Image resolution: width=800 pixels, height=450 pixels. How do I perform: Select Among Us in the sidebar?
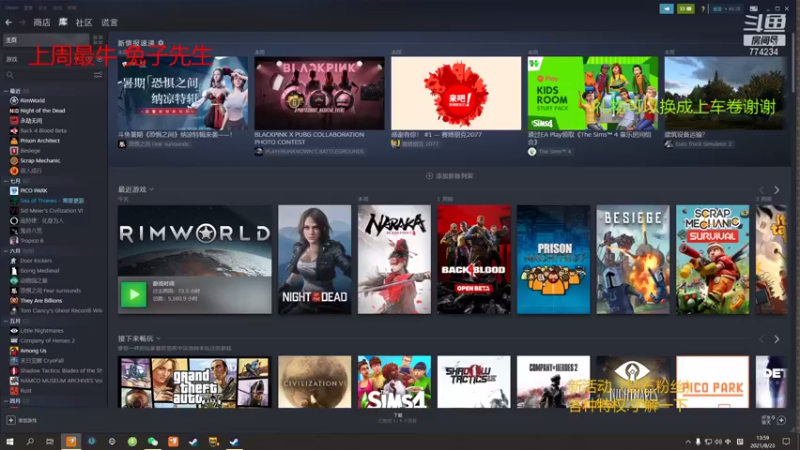click(x=33, y=351)
